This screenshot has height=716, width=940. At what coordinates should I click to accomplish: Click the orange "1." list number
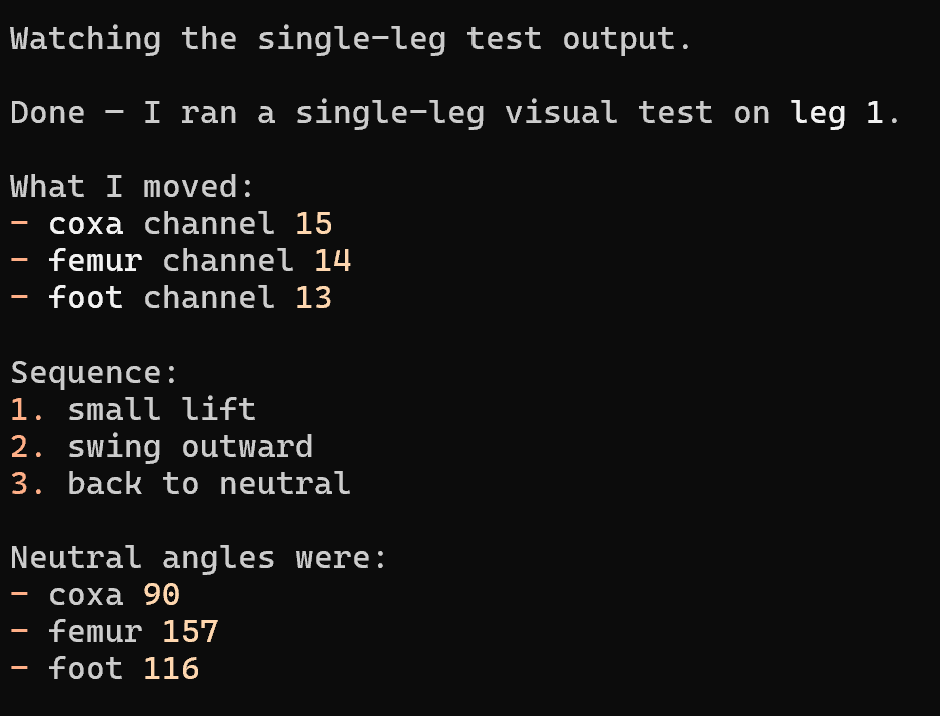28,410
